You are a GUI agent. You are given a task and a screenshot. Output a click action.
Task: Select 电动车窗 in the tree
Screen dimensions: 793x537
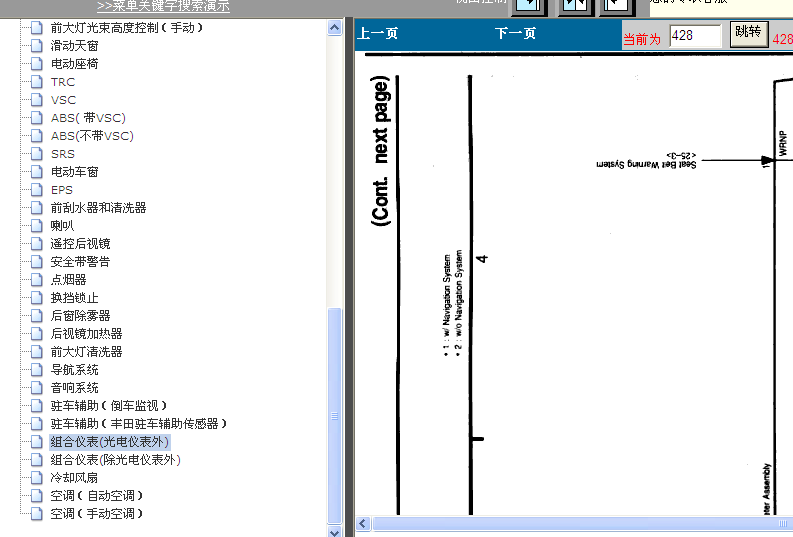click(74, 172)
